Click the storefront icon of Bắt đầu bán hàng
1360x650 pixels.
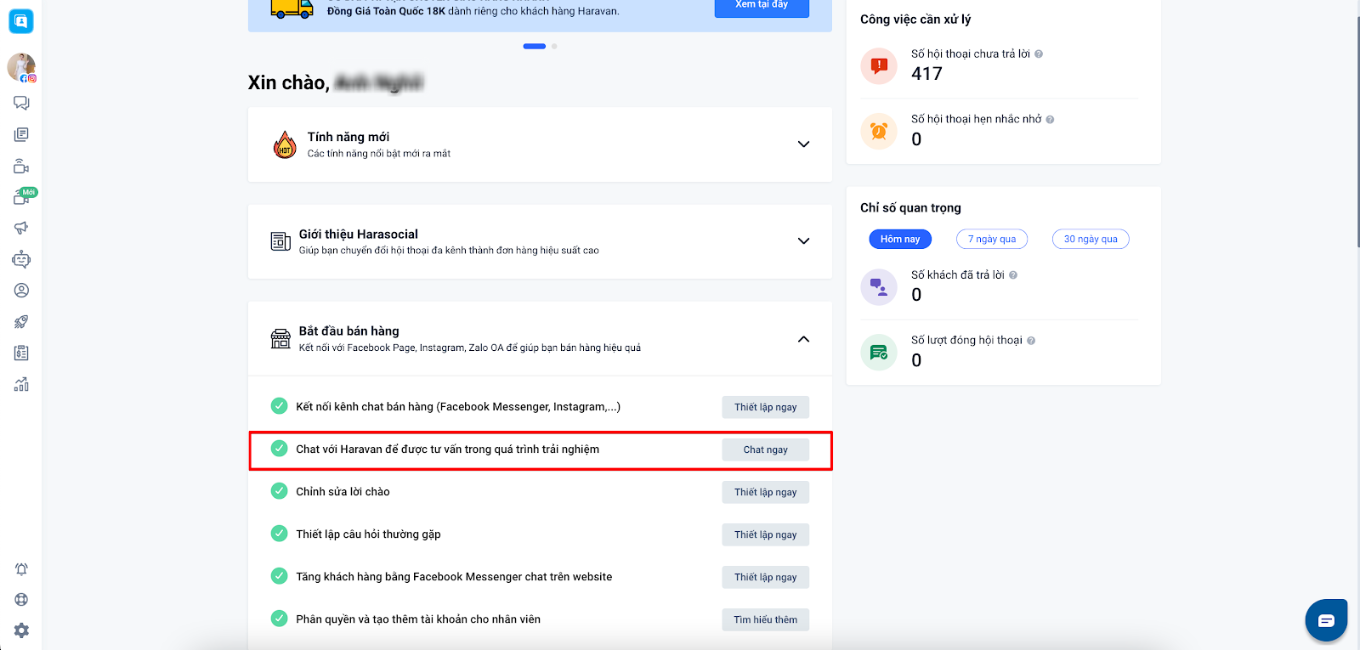[x=281, y=339]
